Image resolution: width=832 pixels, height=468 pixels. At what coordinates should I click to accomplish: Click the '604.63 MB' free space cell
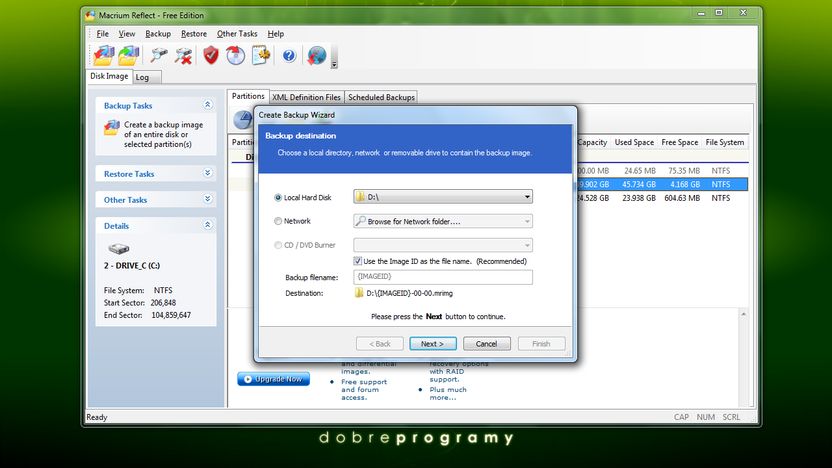tap(682, 198)
